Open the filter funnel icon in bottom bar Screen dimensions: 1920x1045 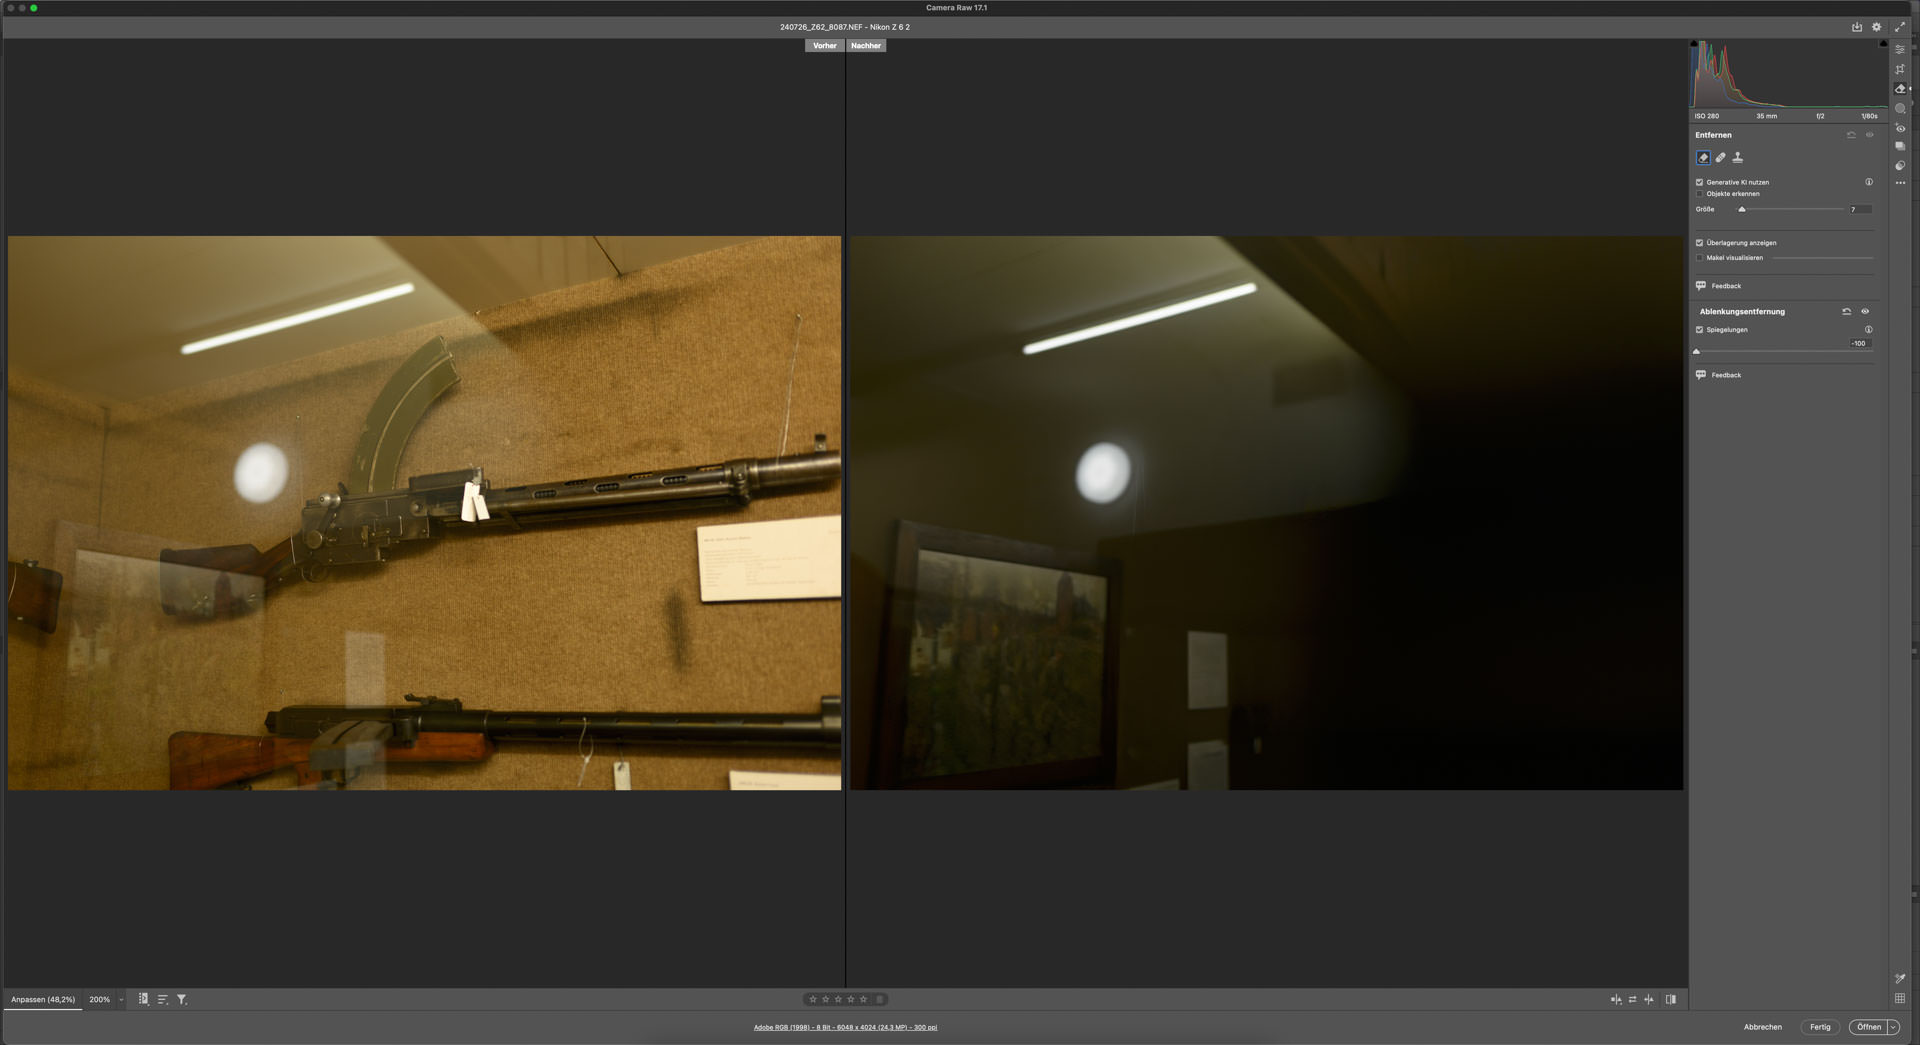click(x=182, y=999)
